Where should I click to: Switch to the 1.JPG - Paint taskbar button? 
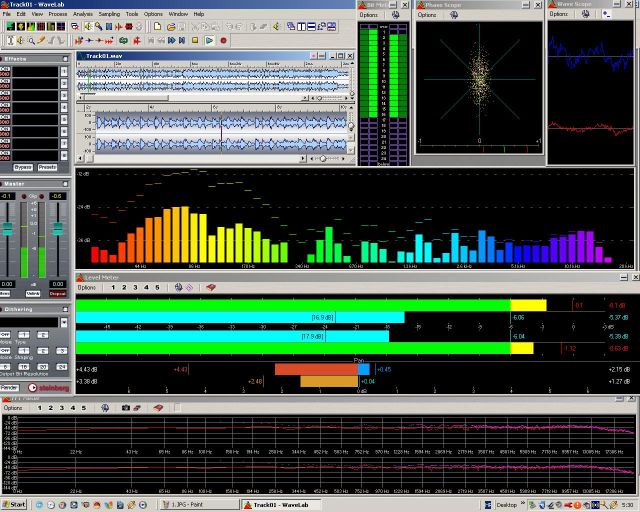[199, 505]
